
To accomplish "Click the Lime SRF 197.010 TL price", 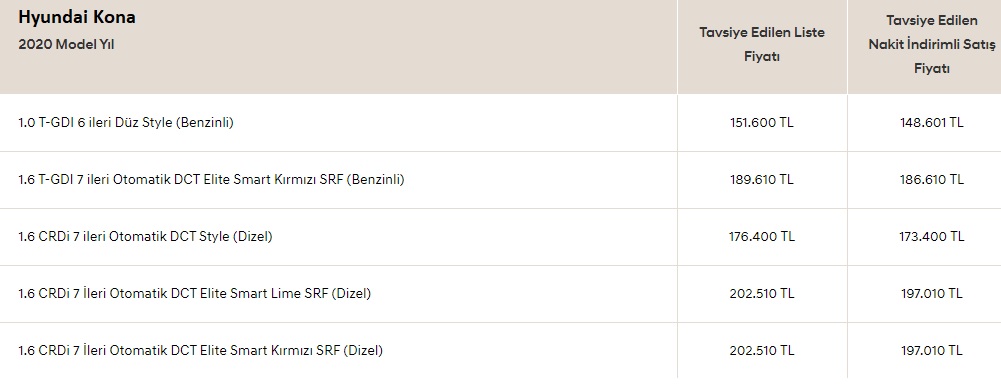I will 931,293.
